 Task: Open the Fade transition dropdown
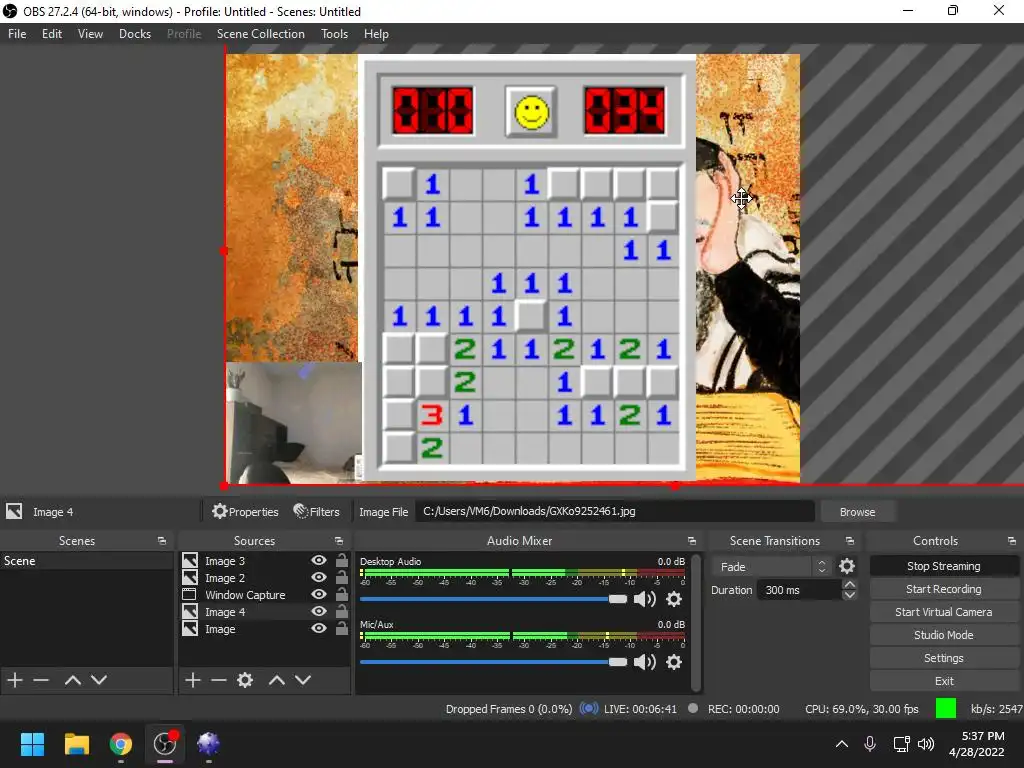pyautogui.click(x=771, y=566)
